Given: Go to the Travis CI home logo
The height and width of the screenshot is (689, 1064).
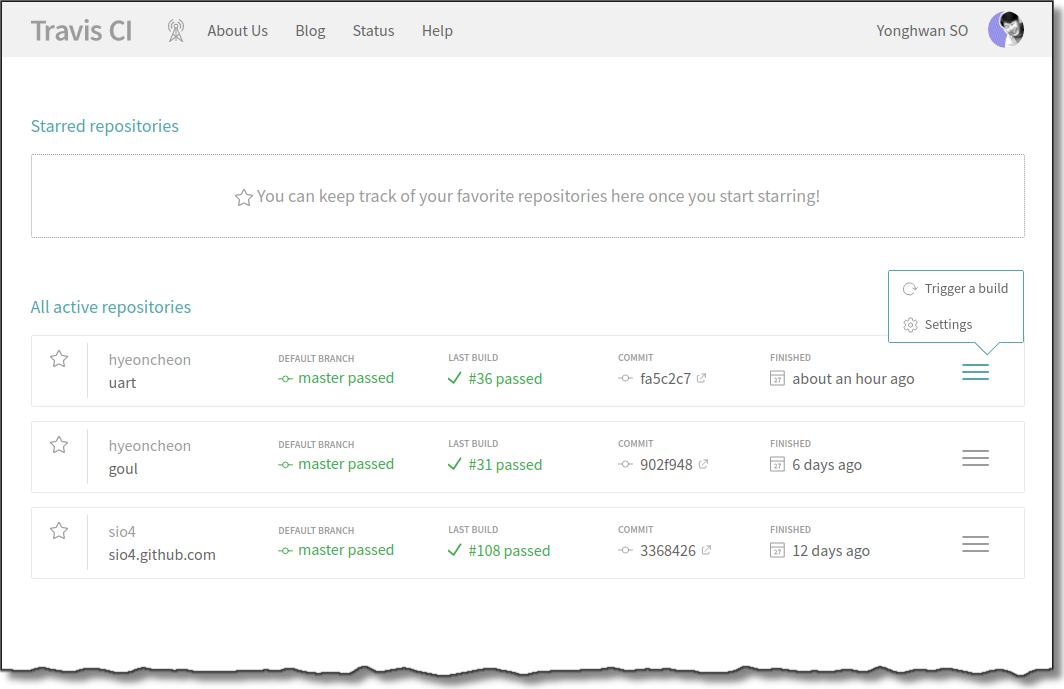Looking at the screenshot, I should click(x=81, y=31).
